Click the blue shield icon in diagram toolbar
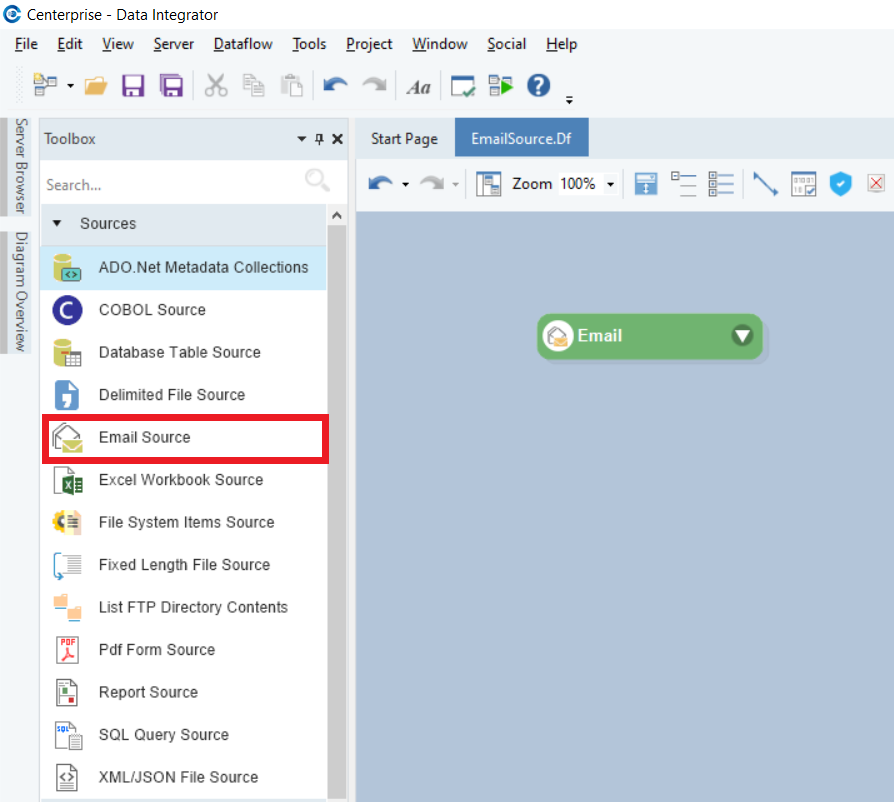Screen dimensions: 894x802 tap(840, 184)
